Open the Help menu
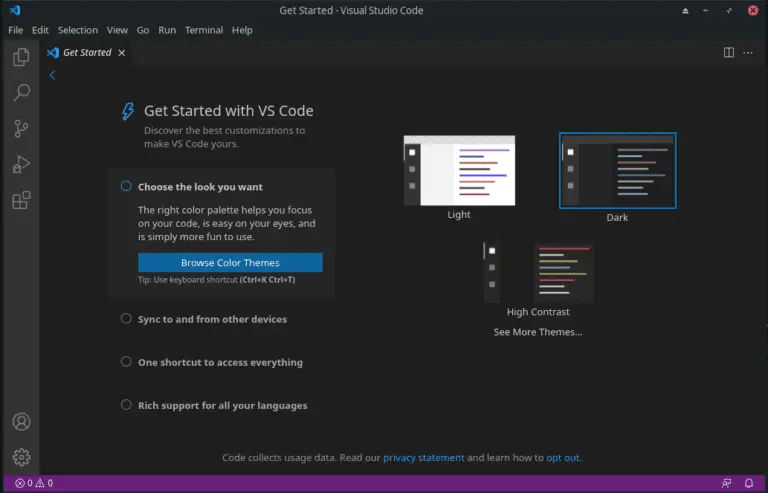This screenshot has height=493, width=768. tap(242, 30)
